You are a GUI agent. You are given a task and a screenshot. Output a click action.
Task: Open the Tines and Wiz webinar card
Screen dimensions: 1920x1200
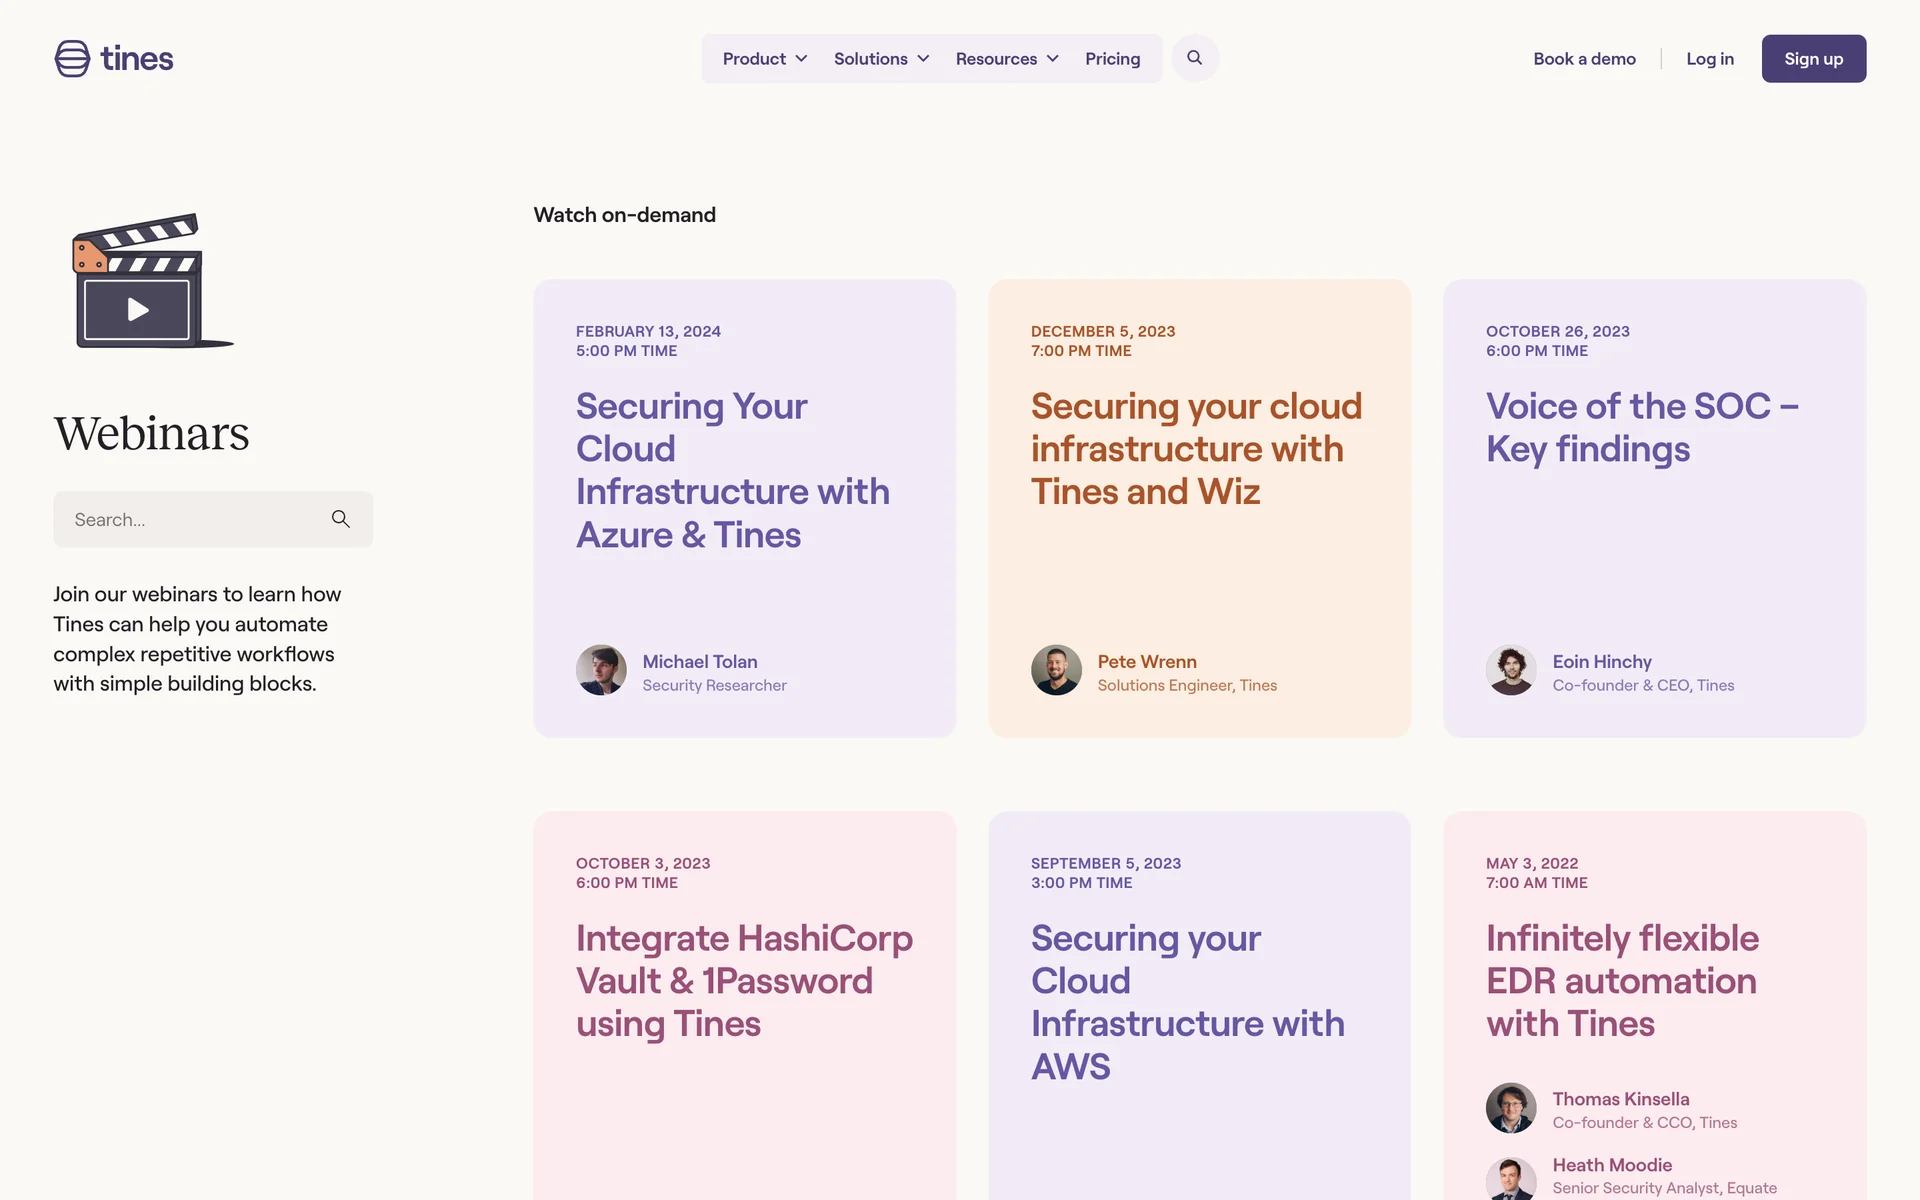pyautogui.click(x=1196, y=449)
